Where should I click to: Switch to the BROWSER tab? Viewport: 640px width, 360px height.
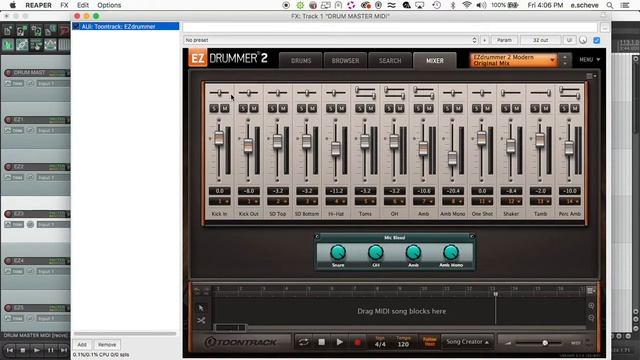coord(345,60)
